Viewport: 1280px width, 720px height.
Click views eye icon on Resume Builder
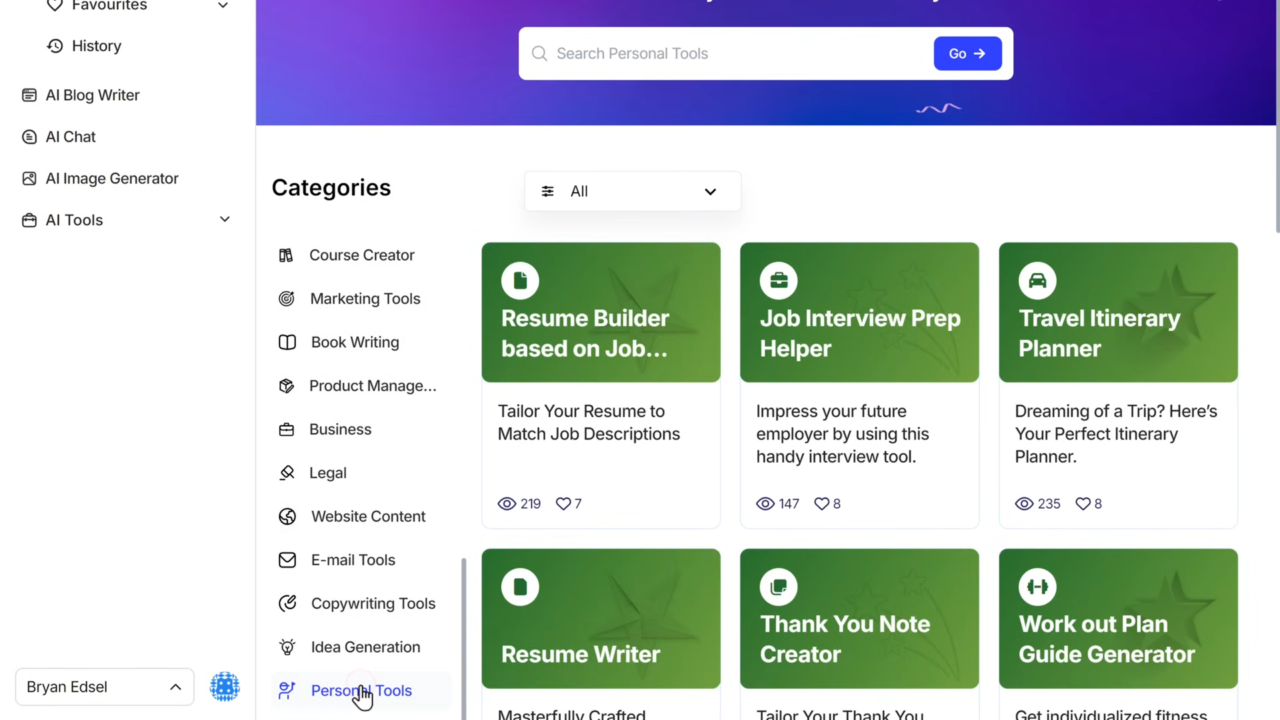(x=507, y=504)
